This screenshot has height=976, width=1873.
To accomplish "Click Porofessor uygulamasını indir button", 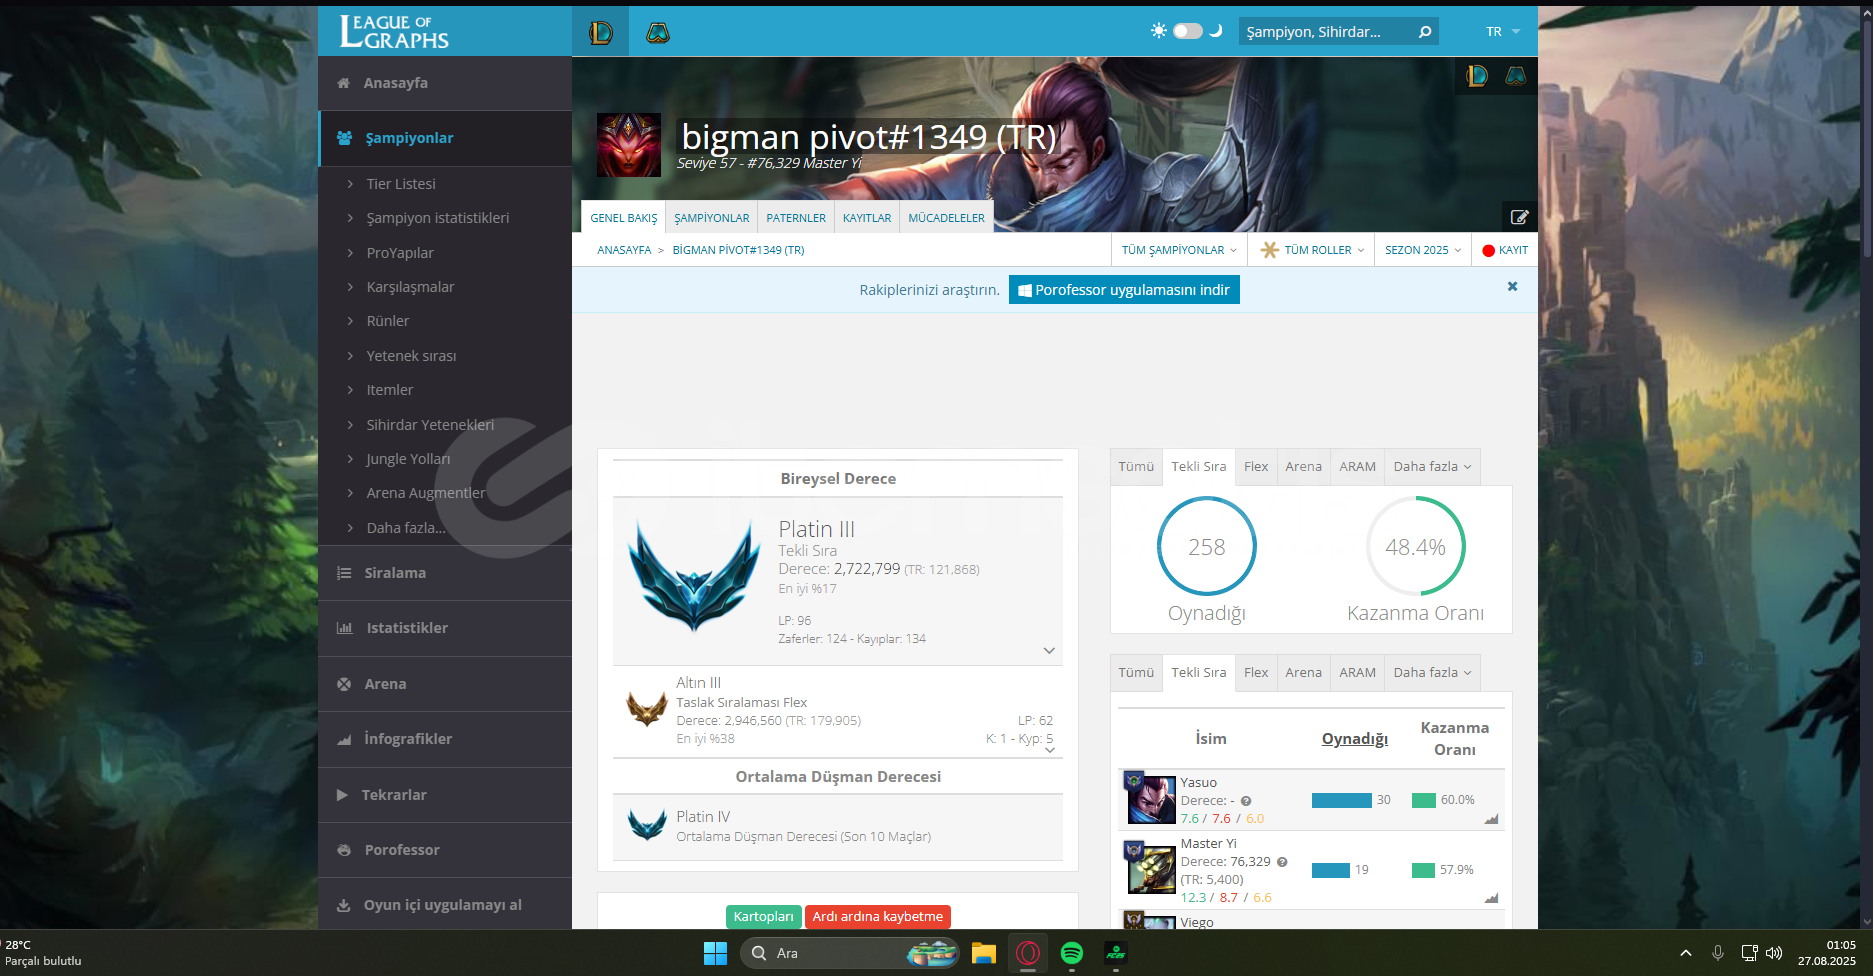I will coord(1124,290).
